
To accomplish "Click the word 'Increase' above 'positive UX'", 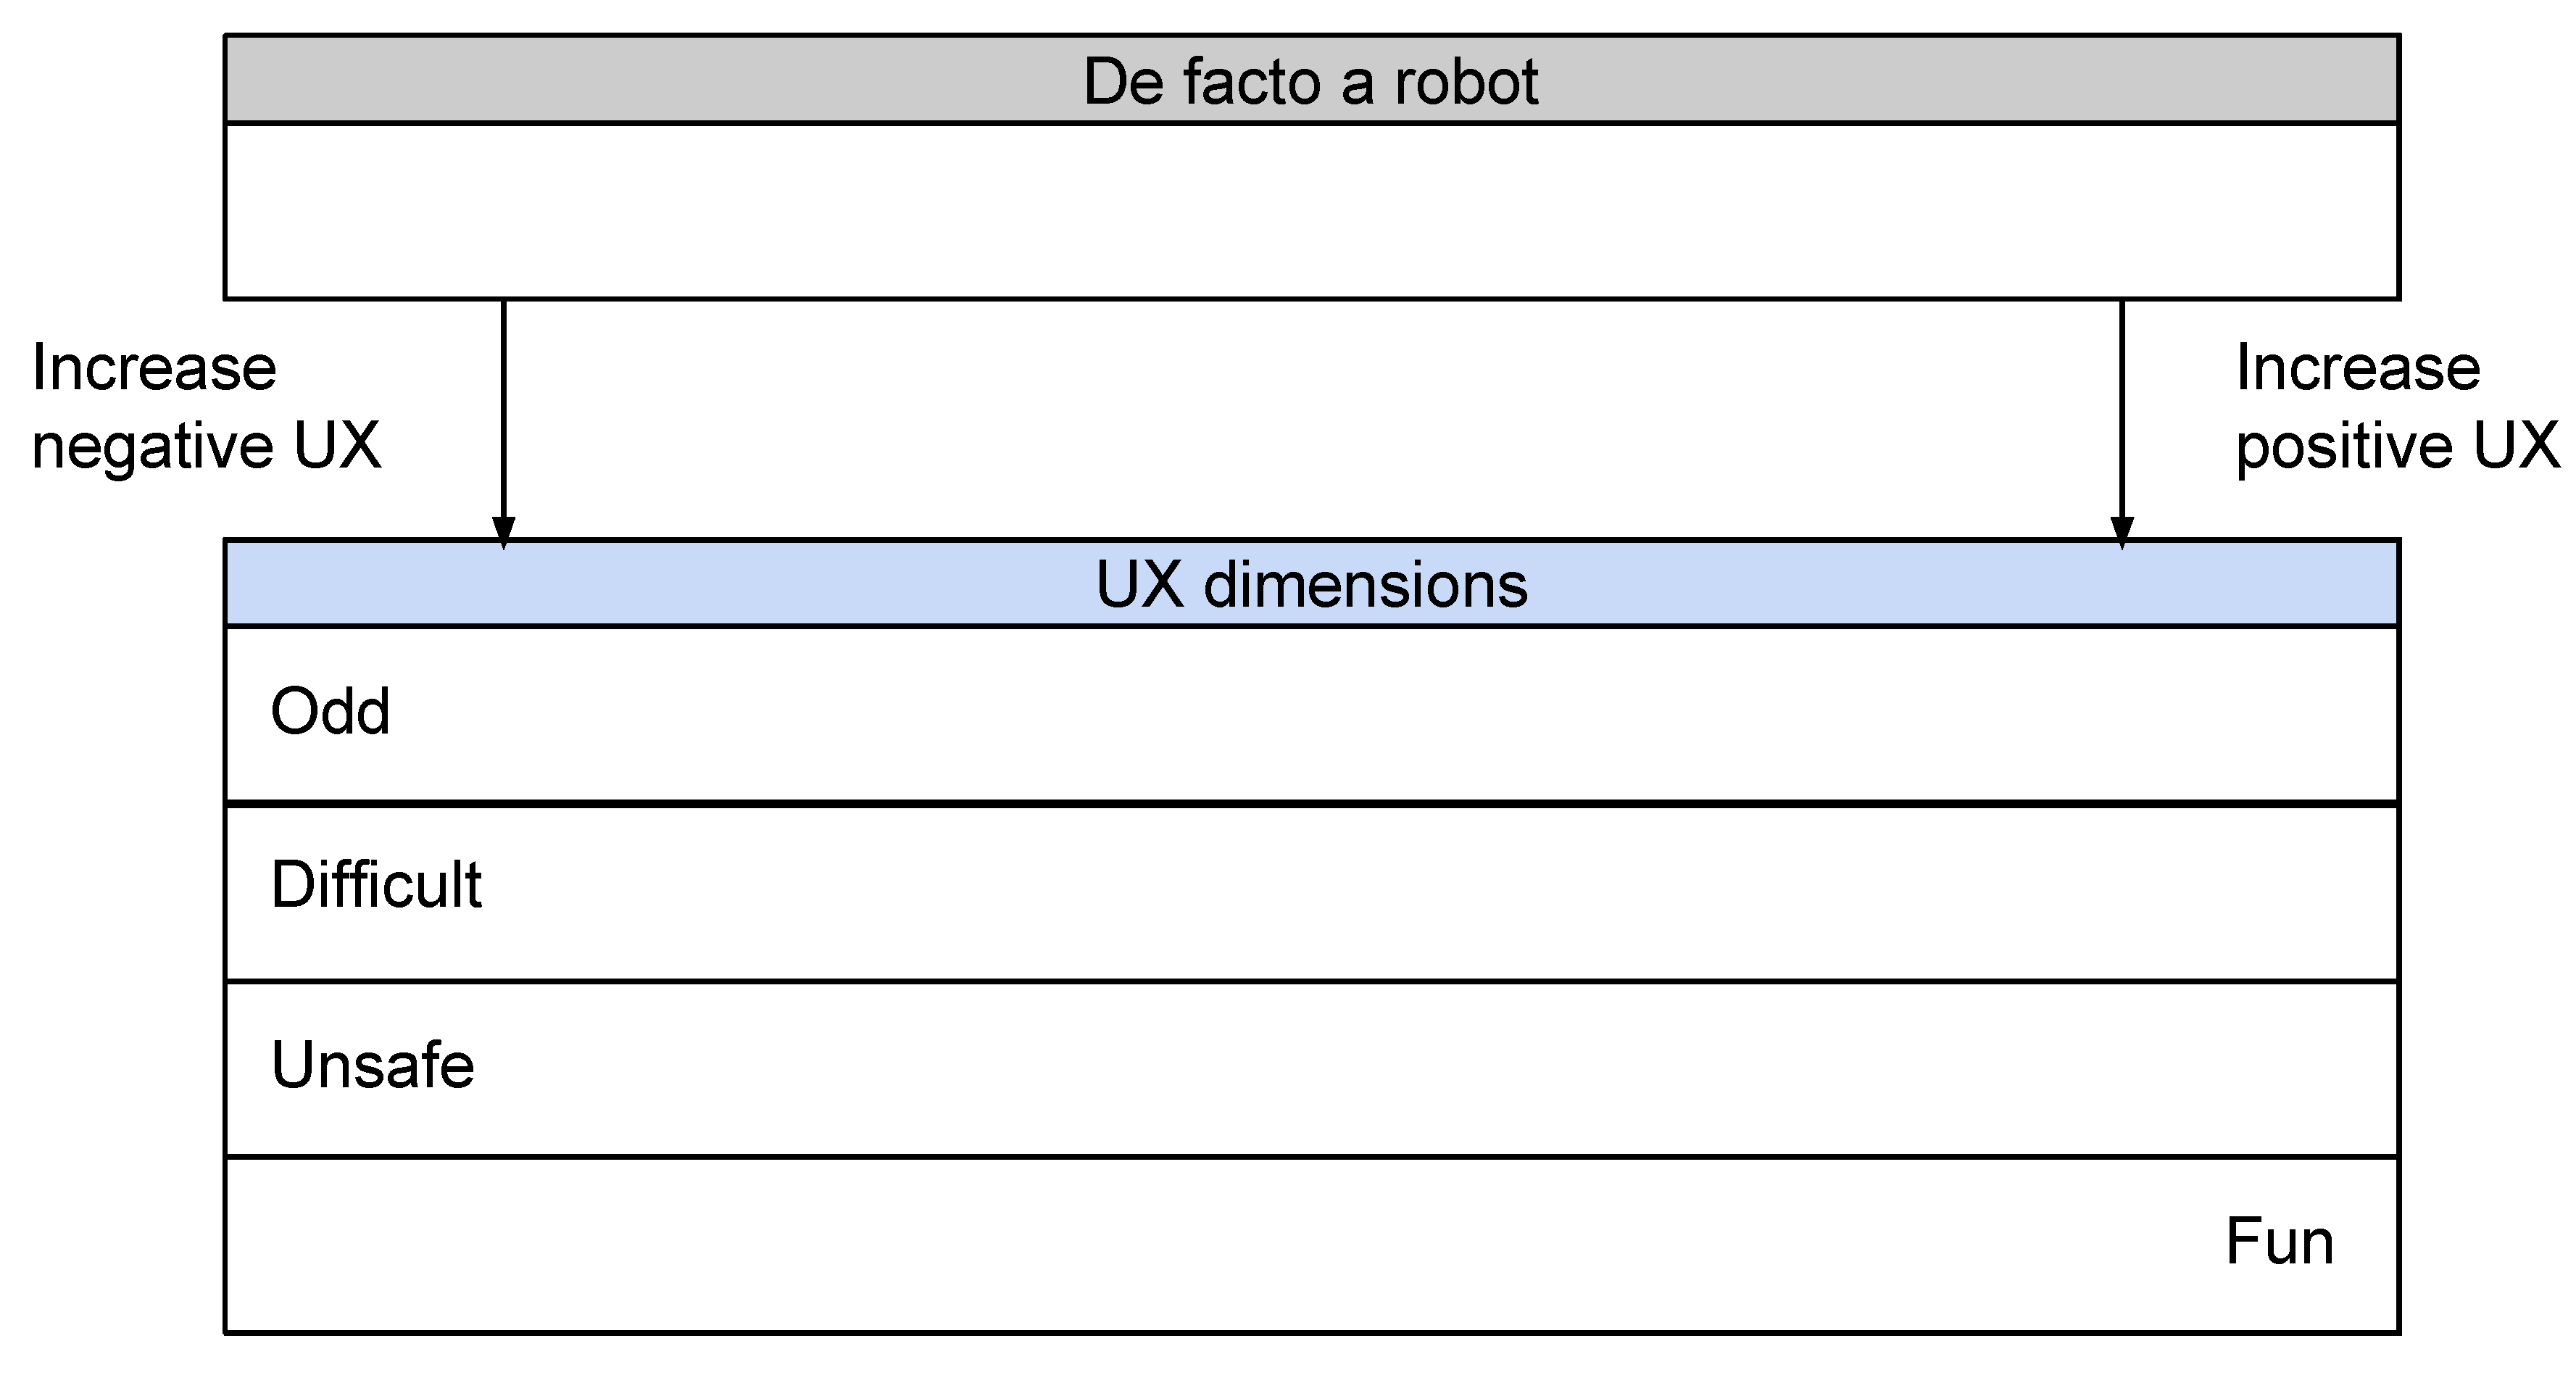I will click(2358, 369).
